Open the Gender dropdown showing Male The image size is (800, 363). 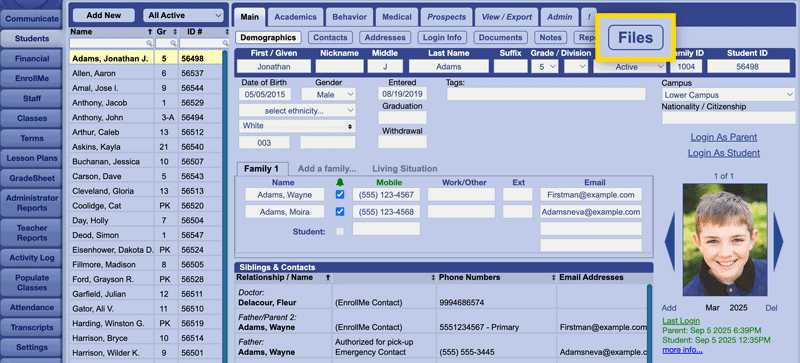(329, 94)
